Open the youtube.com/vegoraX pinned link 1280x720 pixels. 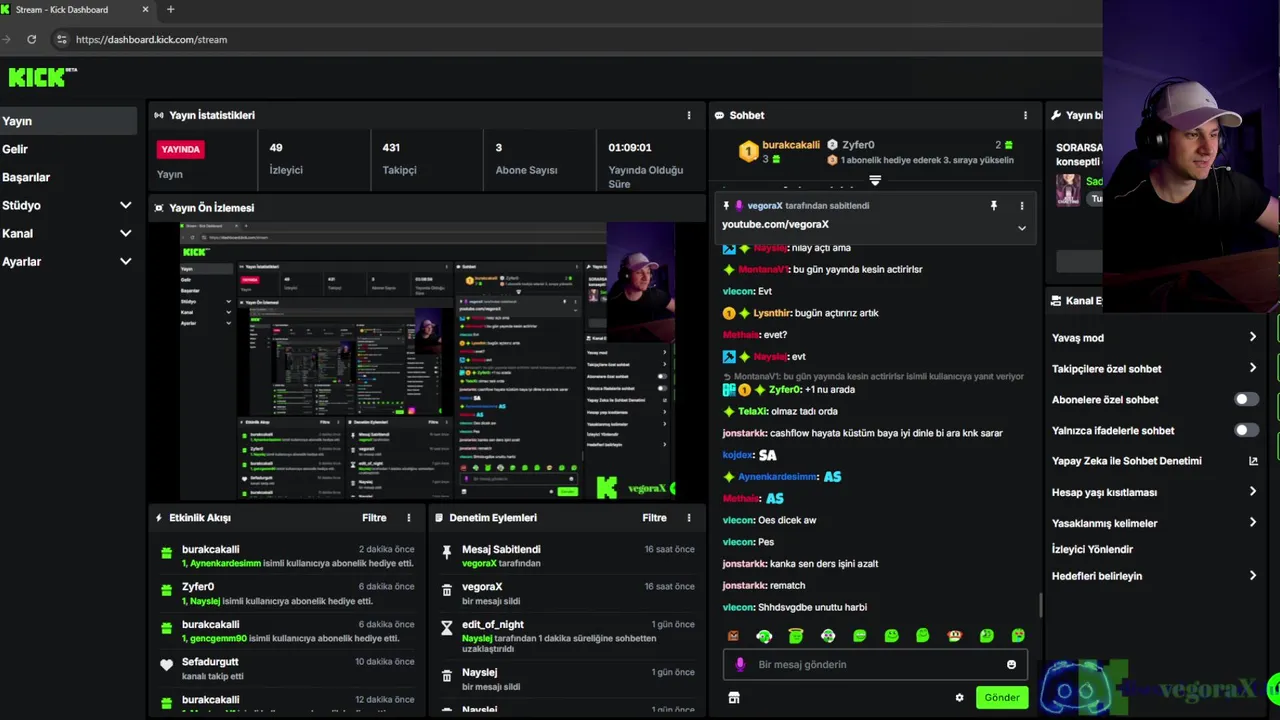point(775,224)
